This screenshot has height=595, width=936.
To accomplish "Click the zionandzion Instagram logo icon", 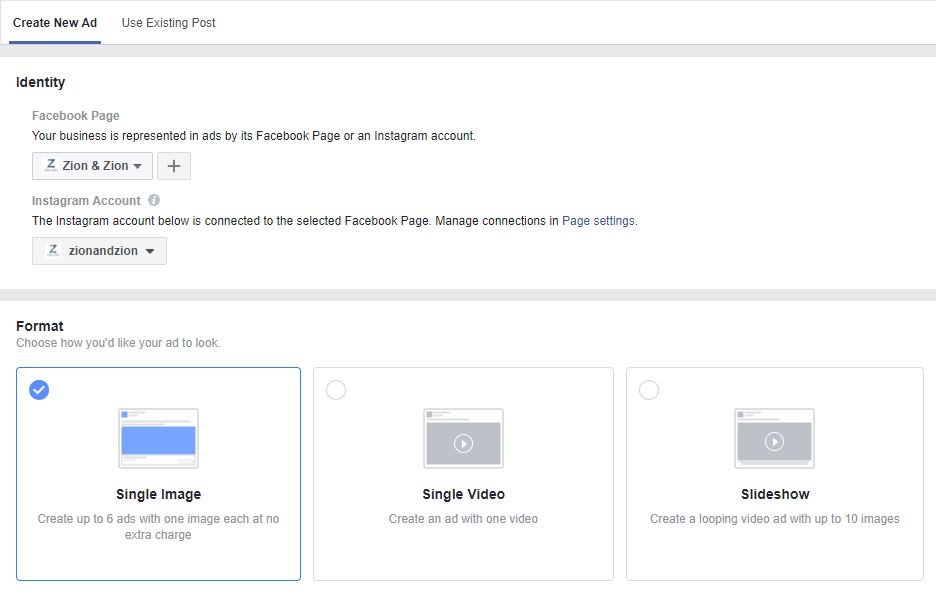I will click(x=54, y=251).
